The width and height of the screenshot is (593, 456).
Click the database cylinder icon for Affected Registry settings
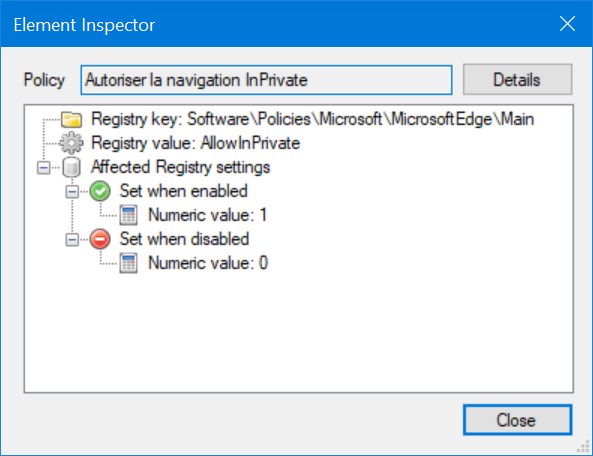(x=71, y=167)
